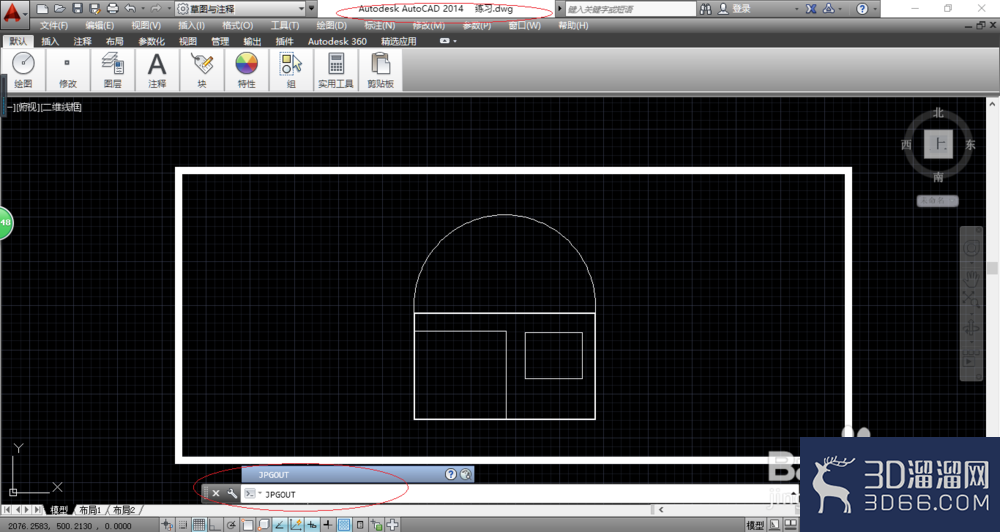Open the 块 block panel
Screen dimensions: 1000x532
[202, 70]
